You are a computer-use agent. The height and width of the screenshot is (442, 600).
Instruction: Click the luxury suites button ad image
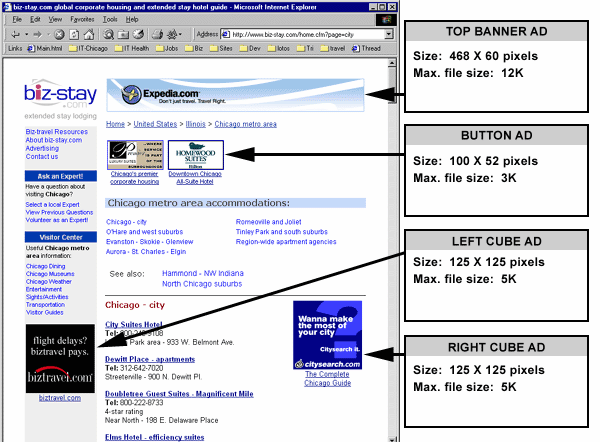point(135,155)
